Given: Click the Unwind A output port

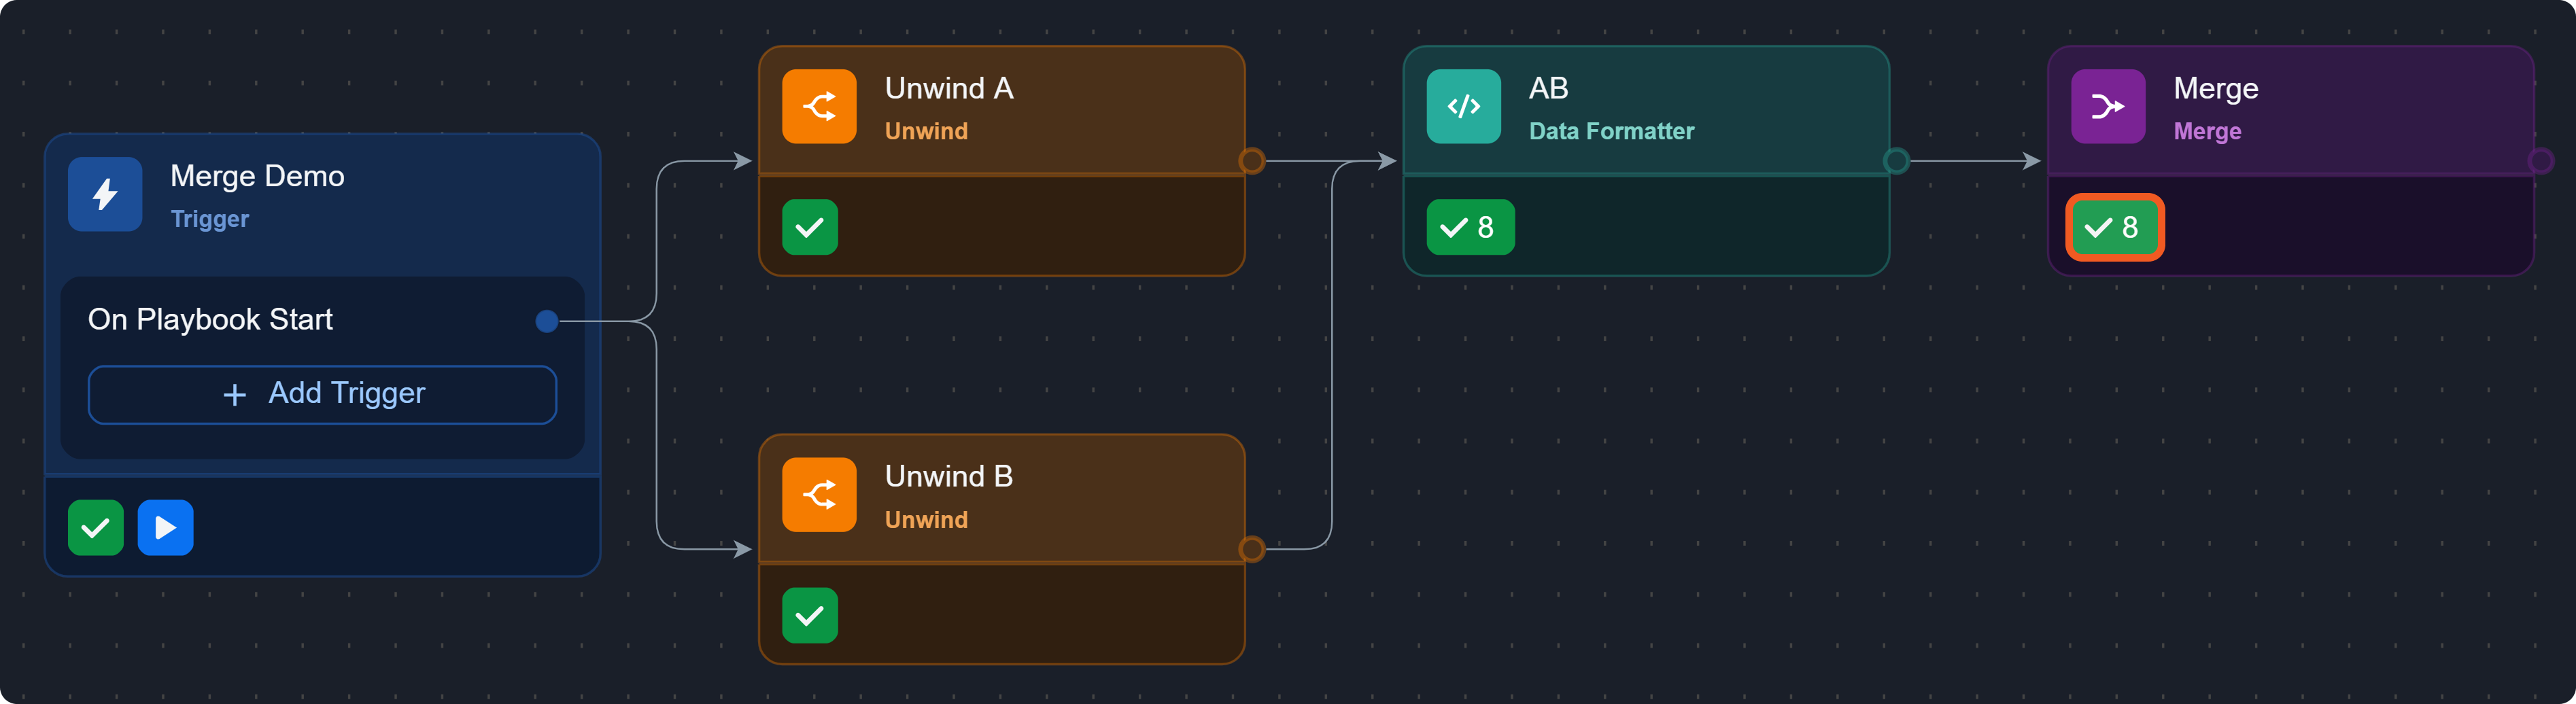Looking at the screenshot, I should point(1251,160).
